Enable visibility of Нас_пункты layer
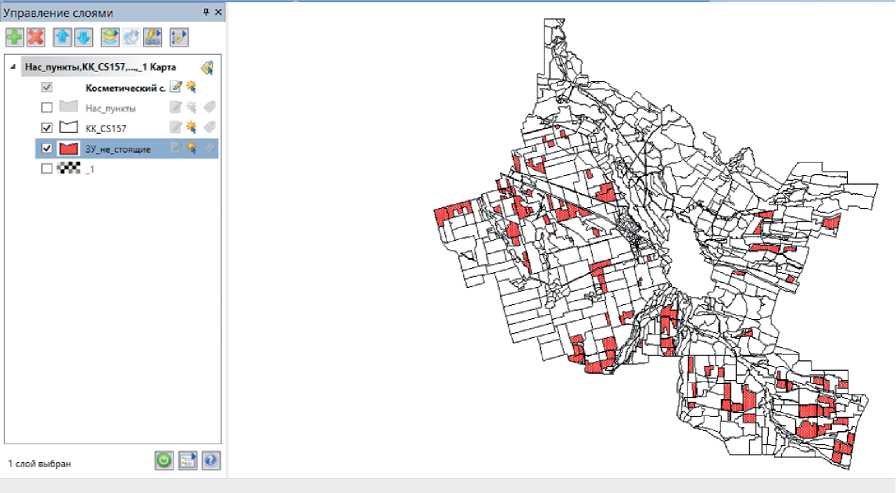Screen dimensions: 896x493 click(46, 108)
